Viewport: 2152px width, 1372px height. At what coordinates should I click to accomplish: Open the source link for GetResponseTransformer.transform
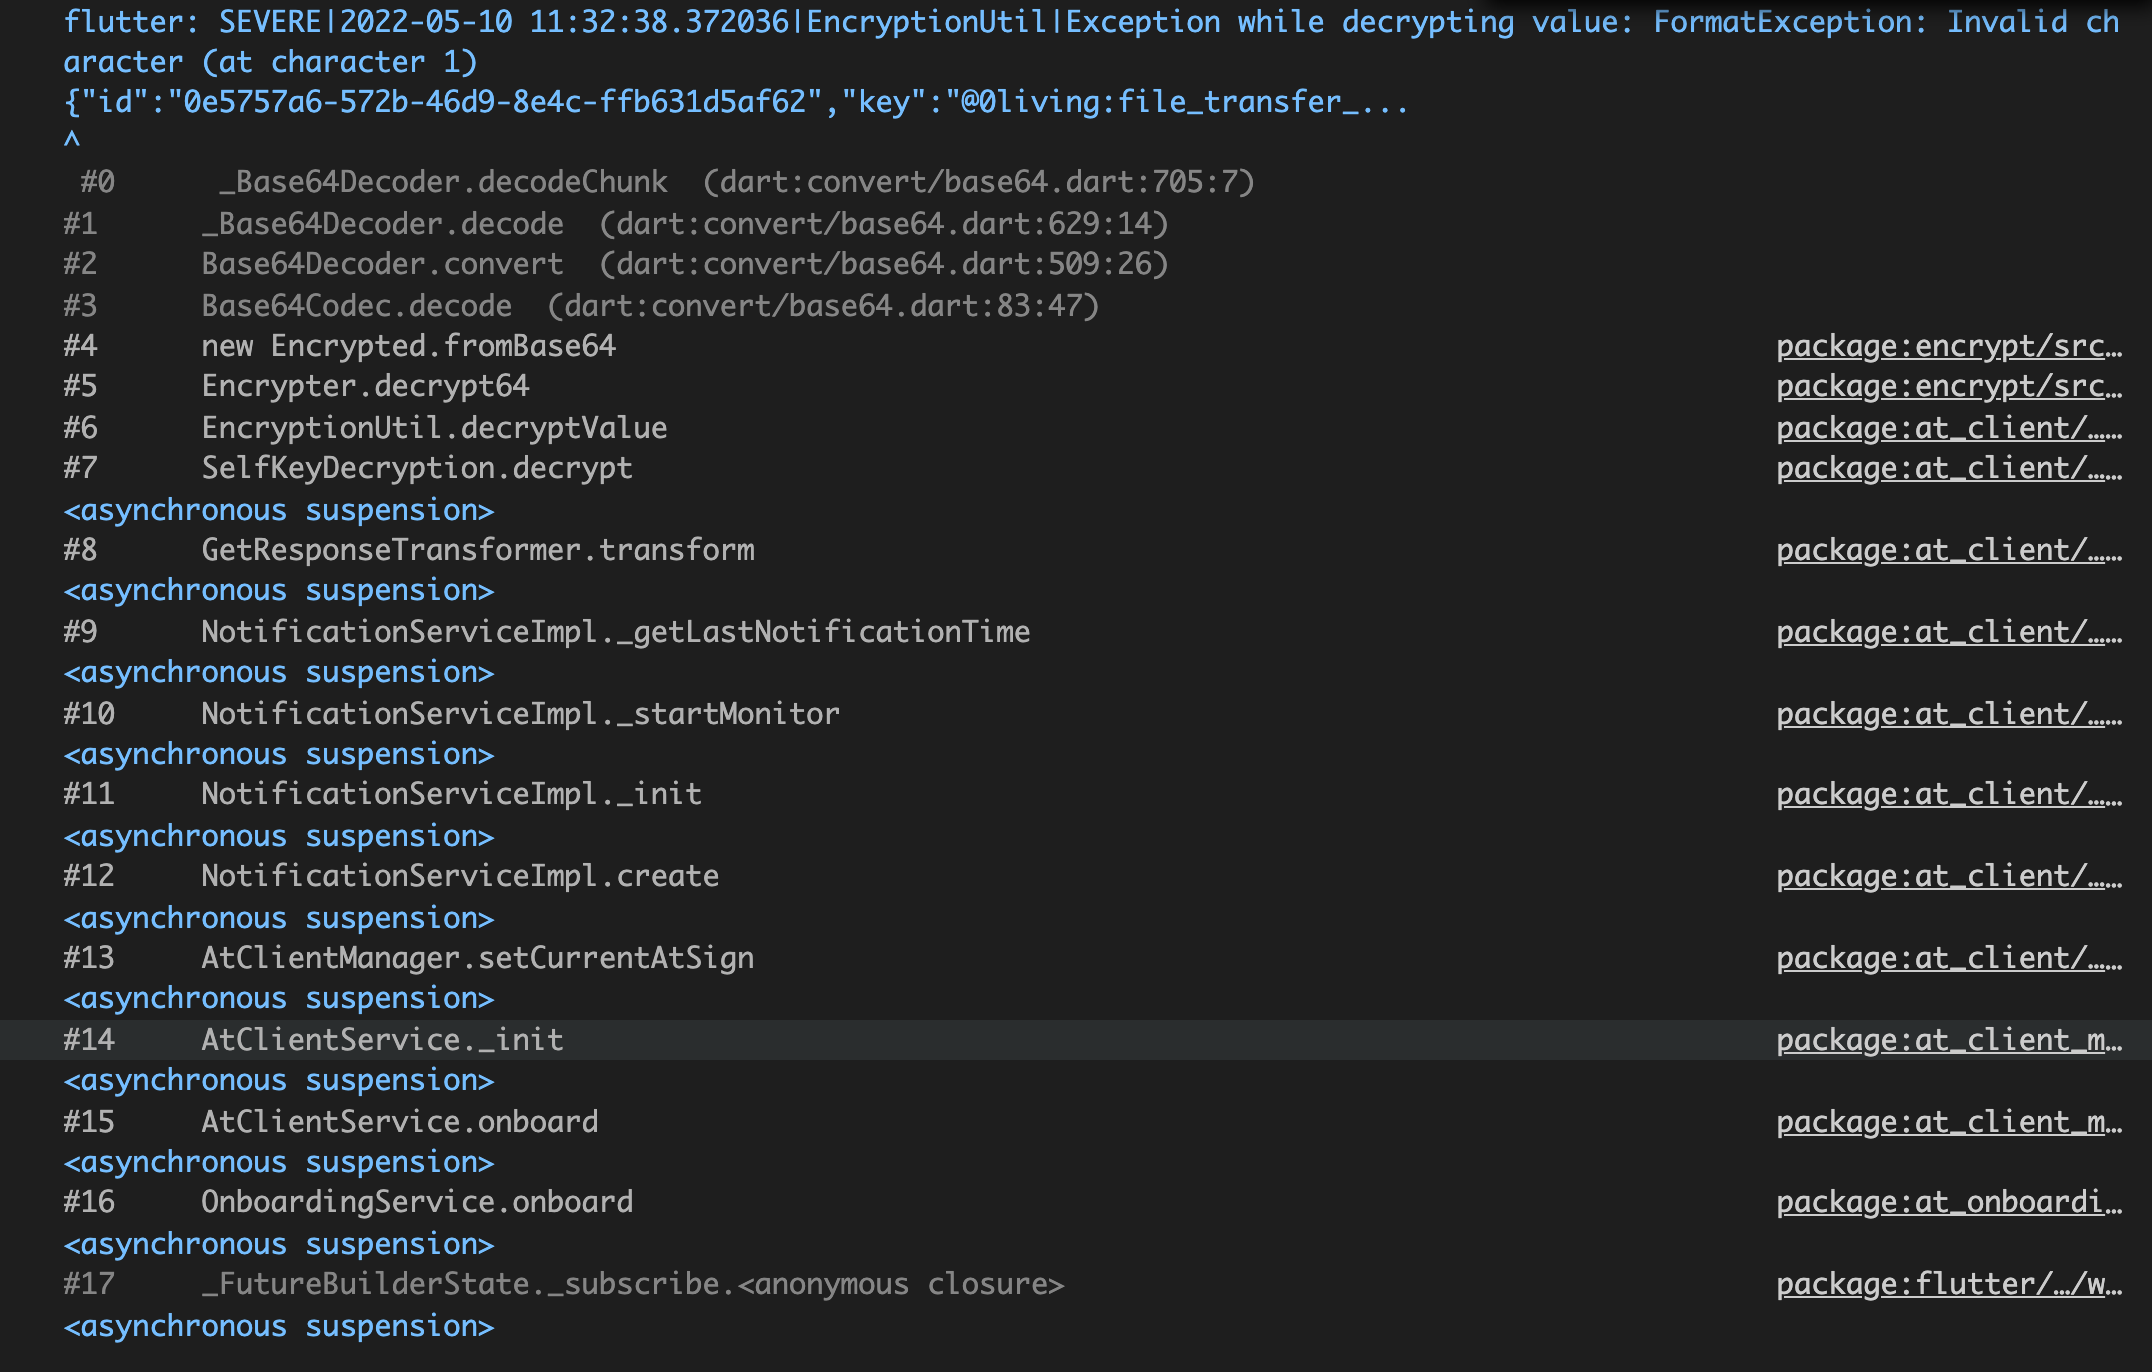1945,549
